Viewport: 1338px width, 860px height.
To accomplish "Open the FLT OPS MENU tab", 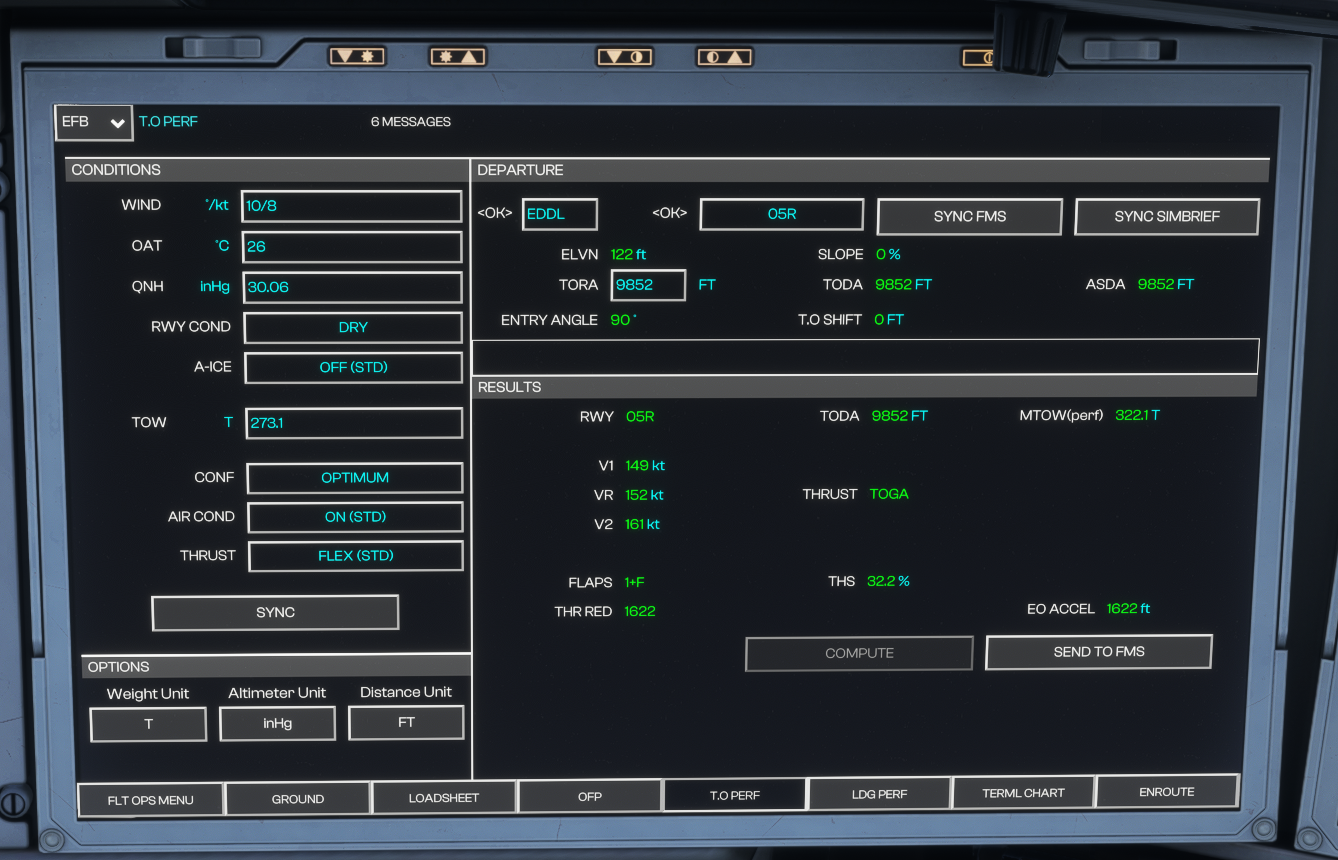I will tap(151, 799).
